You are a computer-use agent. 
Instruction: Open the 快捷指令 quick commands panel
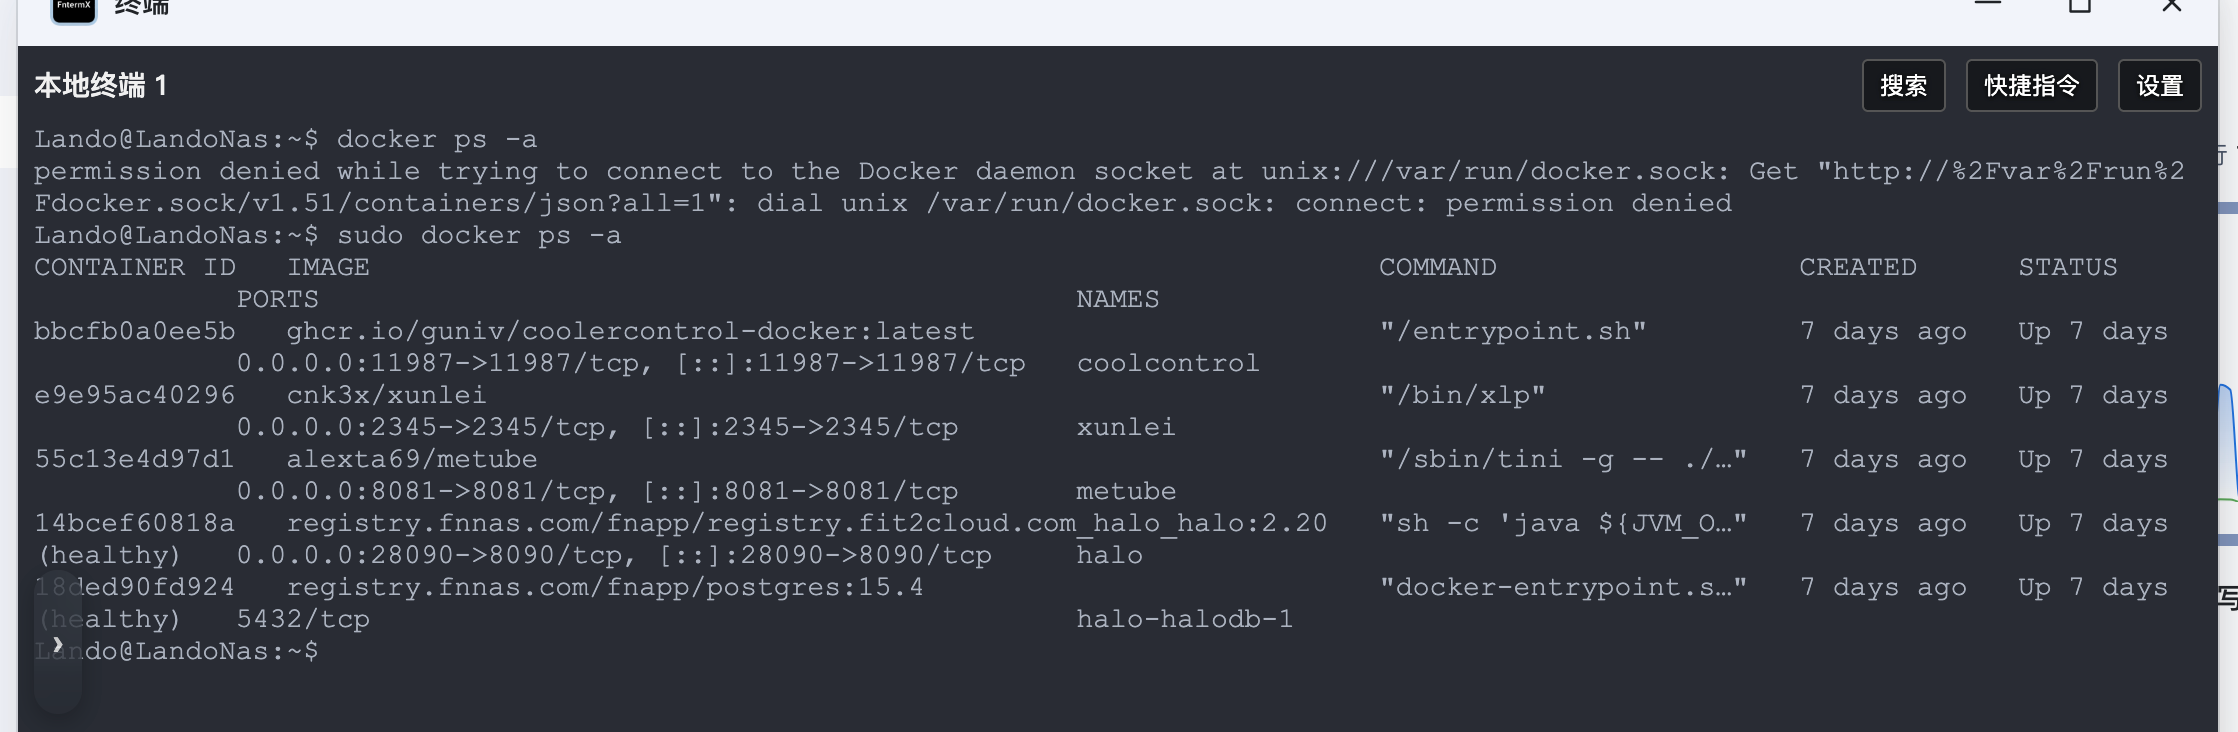(2031, 86)
